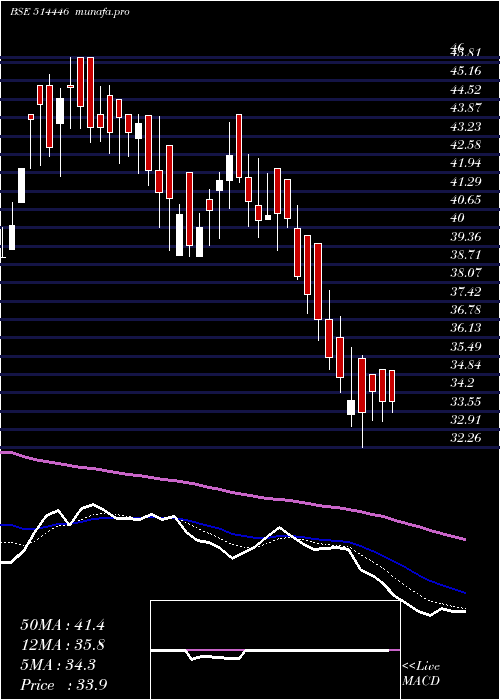Click the 'BSE 514446' ticker label
This screenshot has width=500, height=700.
[39, 12]
